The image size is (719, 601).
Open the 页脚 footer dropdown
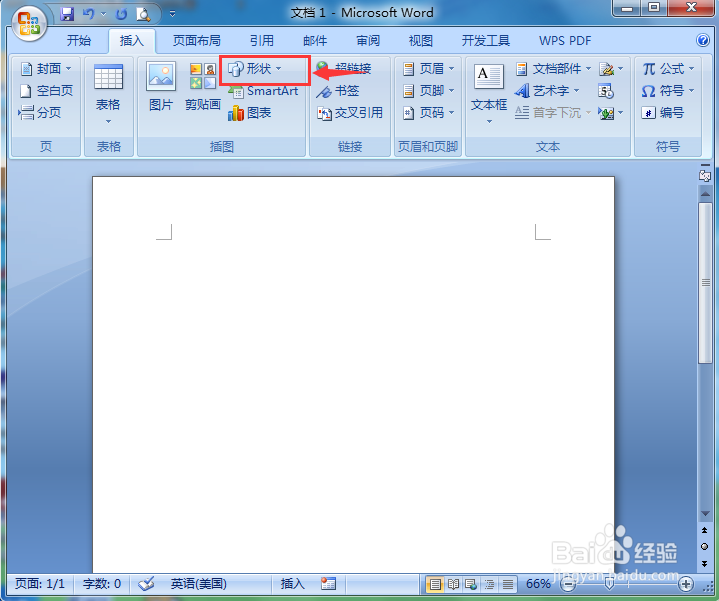[x=428, y=91]
